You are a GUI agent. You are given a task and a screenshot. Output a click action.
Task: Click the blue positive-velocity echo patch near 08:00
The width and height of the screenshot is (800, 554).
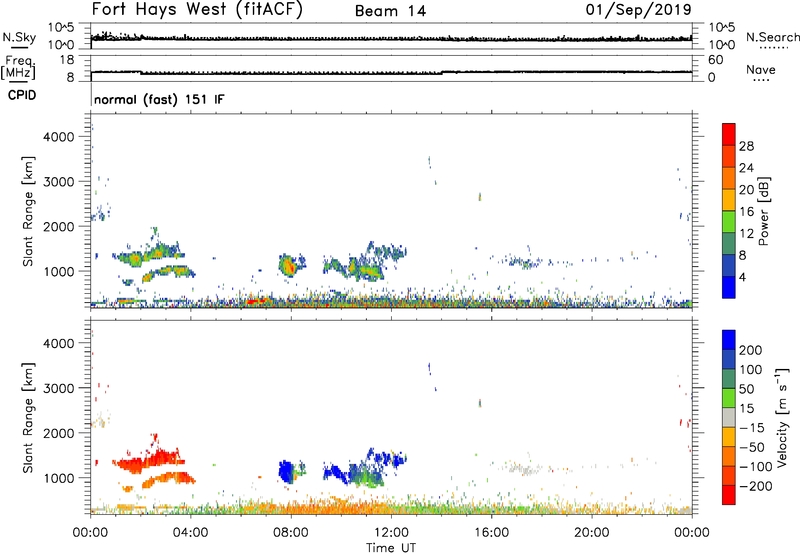pyautogui.click(x=286, y=471)
